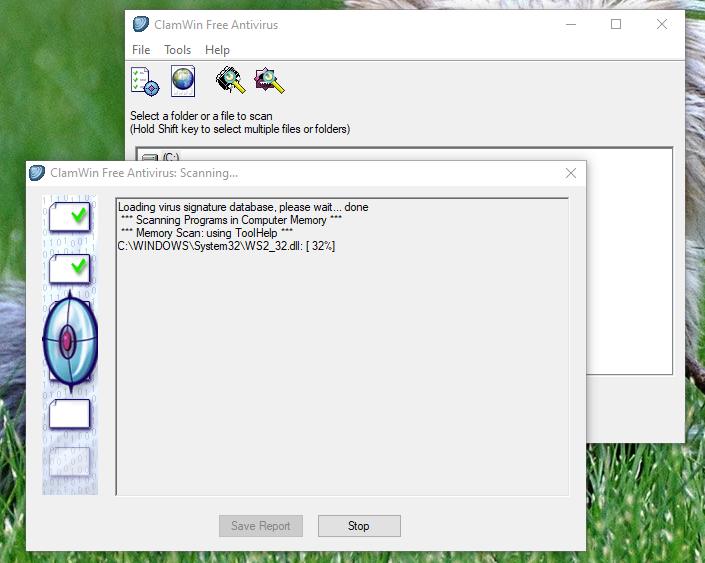Screen dimensions: 705x563
Task: Click the spinning scanner target animation
Action: click(70, 341)
